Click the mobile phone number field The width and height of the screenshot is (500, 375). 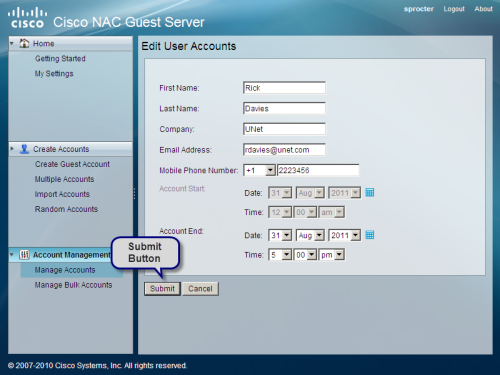(x=318, y=170)
